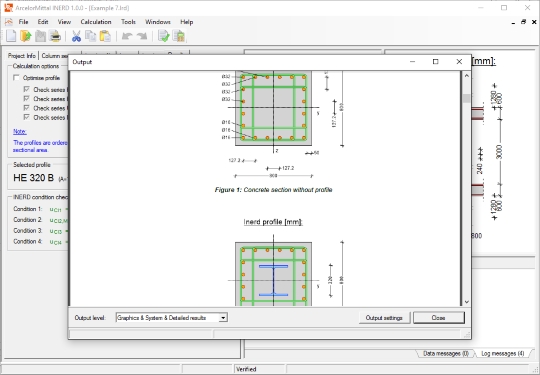Create a new file with toolbar icon

coord(11,36)
